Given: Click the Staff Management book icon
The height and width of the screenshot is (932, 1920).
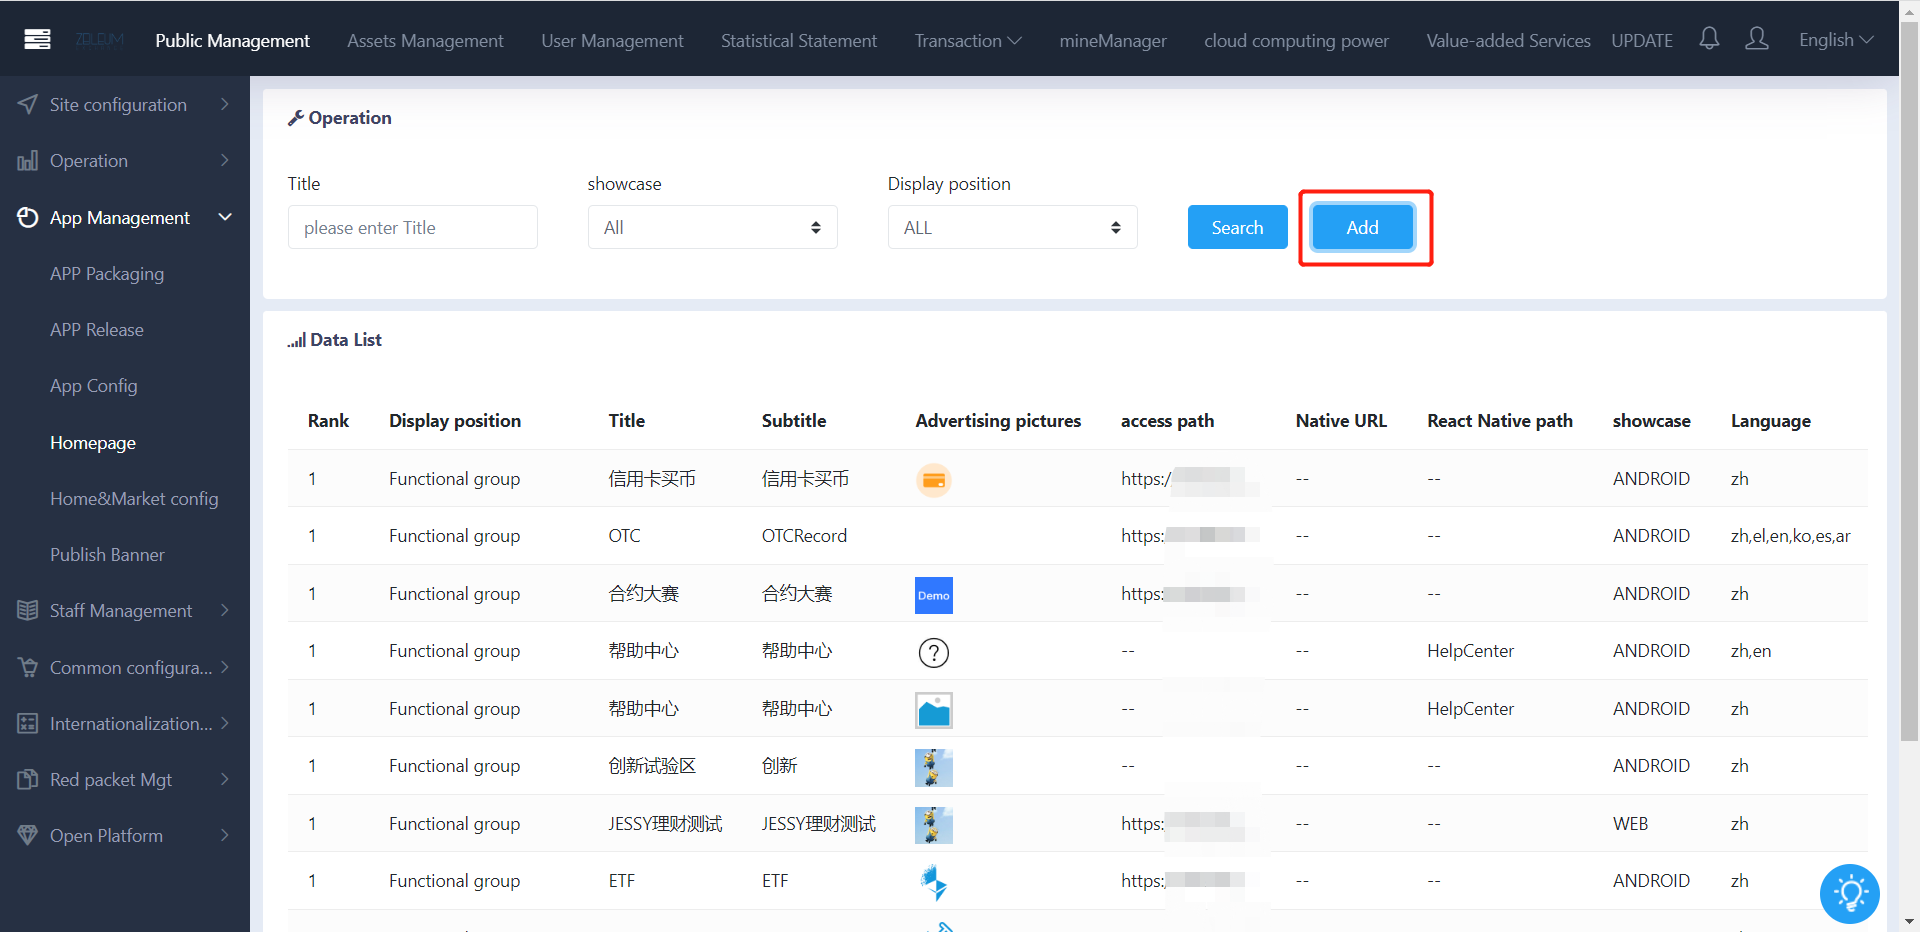Looking at the screenshot, I should (28, 610).
